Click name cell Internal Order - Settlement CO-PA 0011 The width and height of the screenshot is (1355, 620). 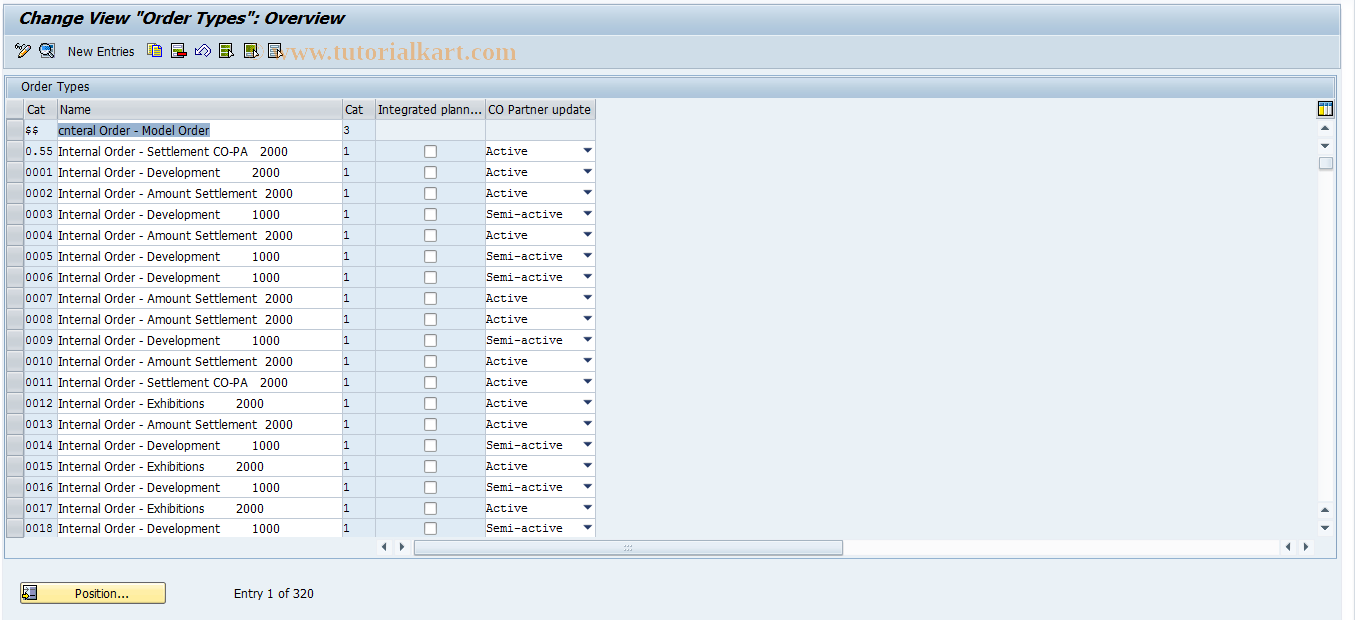click(x=199, y=382)
